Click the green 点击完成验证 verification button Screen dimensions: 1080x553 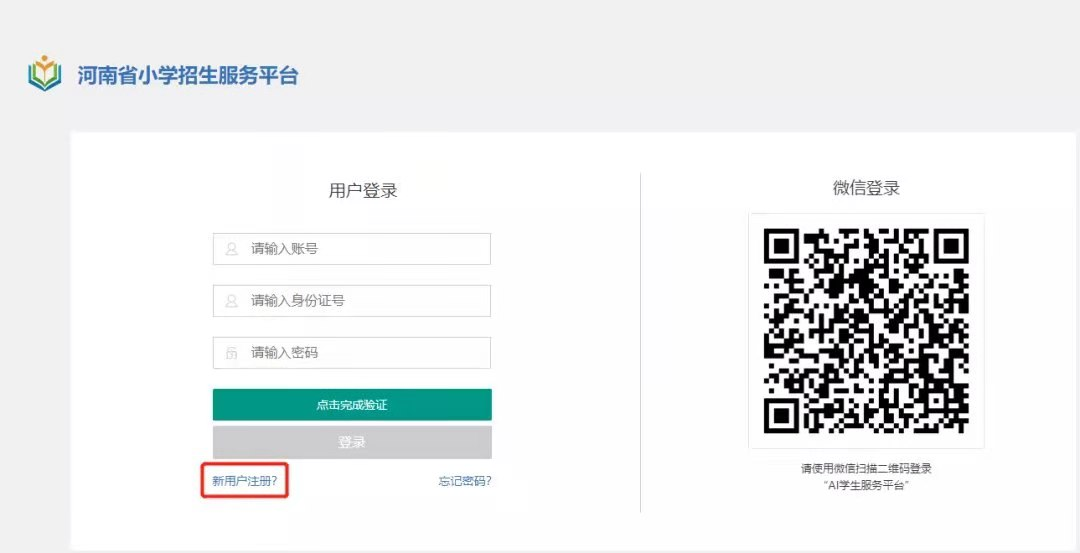[x=352, y=405]
